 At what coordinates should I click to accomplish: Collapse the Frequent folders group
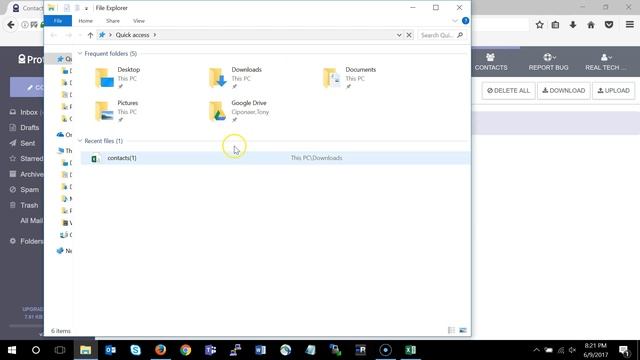click(80, 53)
